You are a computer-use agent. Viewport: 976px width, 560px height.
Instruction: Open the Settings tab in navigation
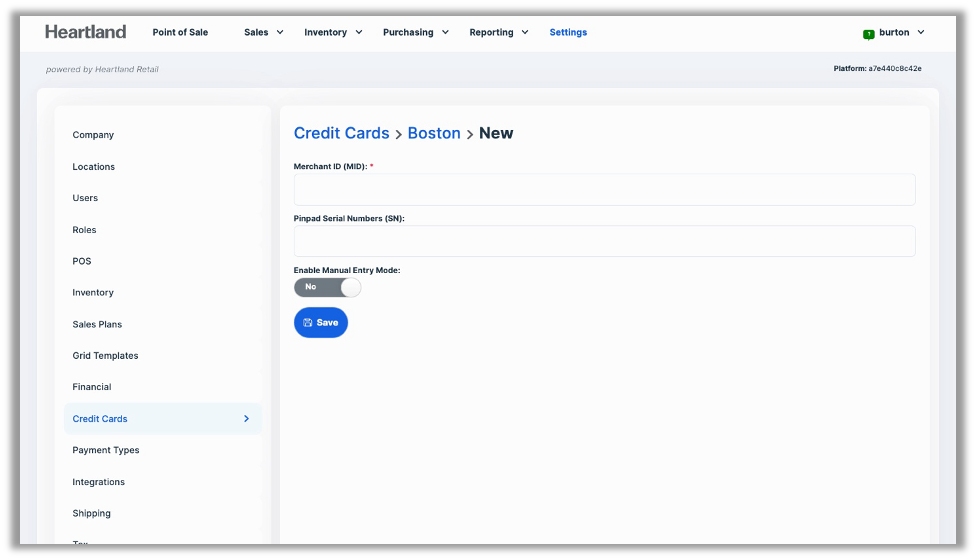click(x=568, y=32)
